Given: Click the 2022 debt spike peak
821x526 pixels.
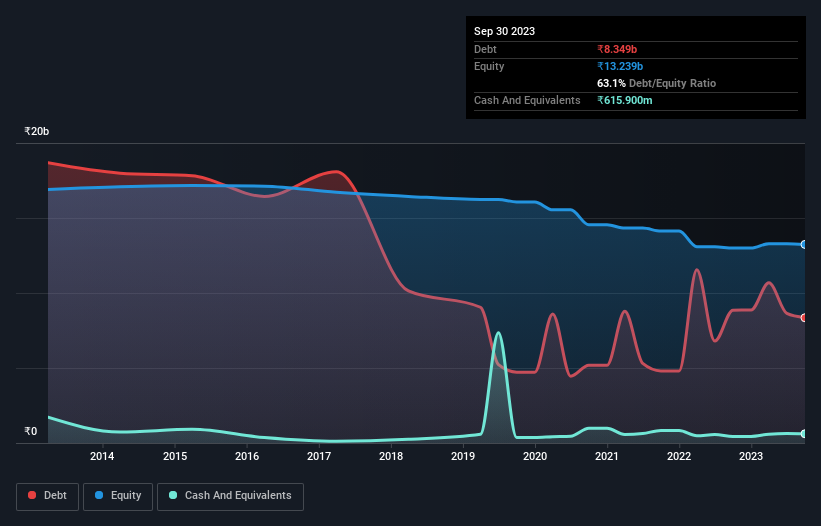Looking at the screenshot, I should click(x=696, y=270).
